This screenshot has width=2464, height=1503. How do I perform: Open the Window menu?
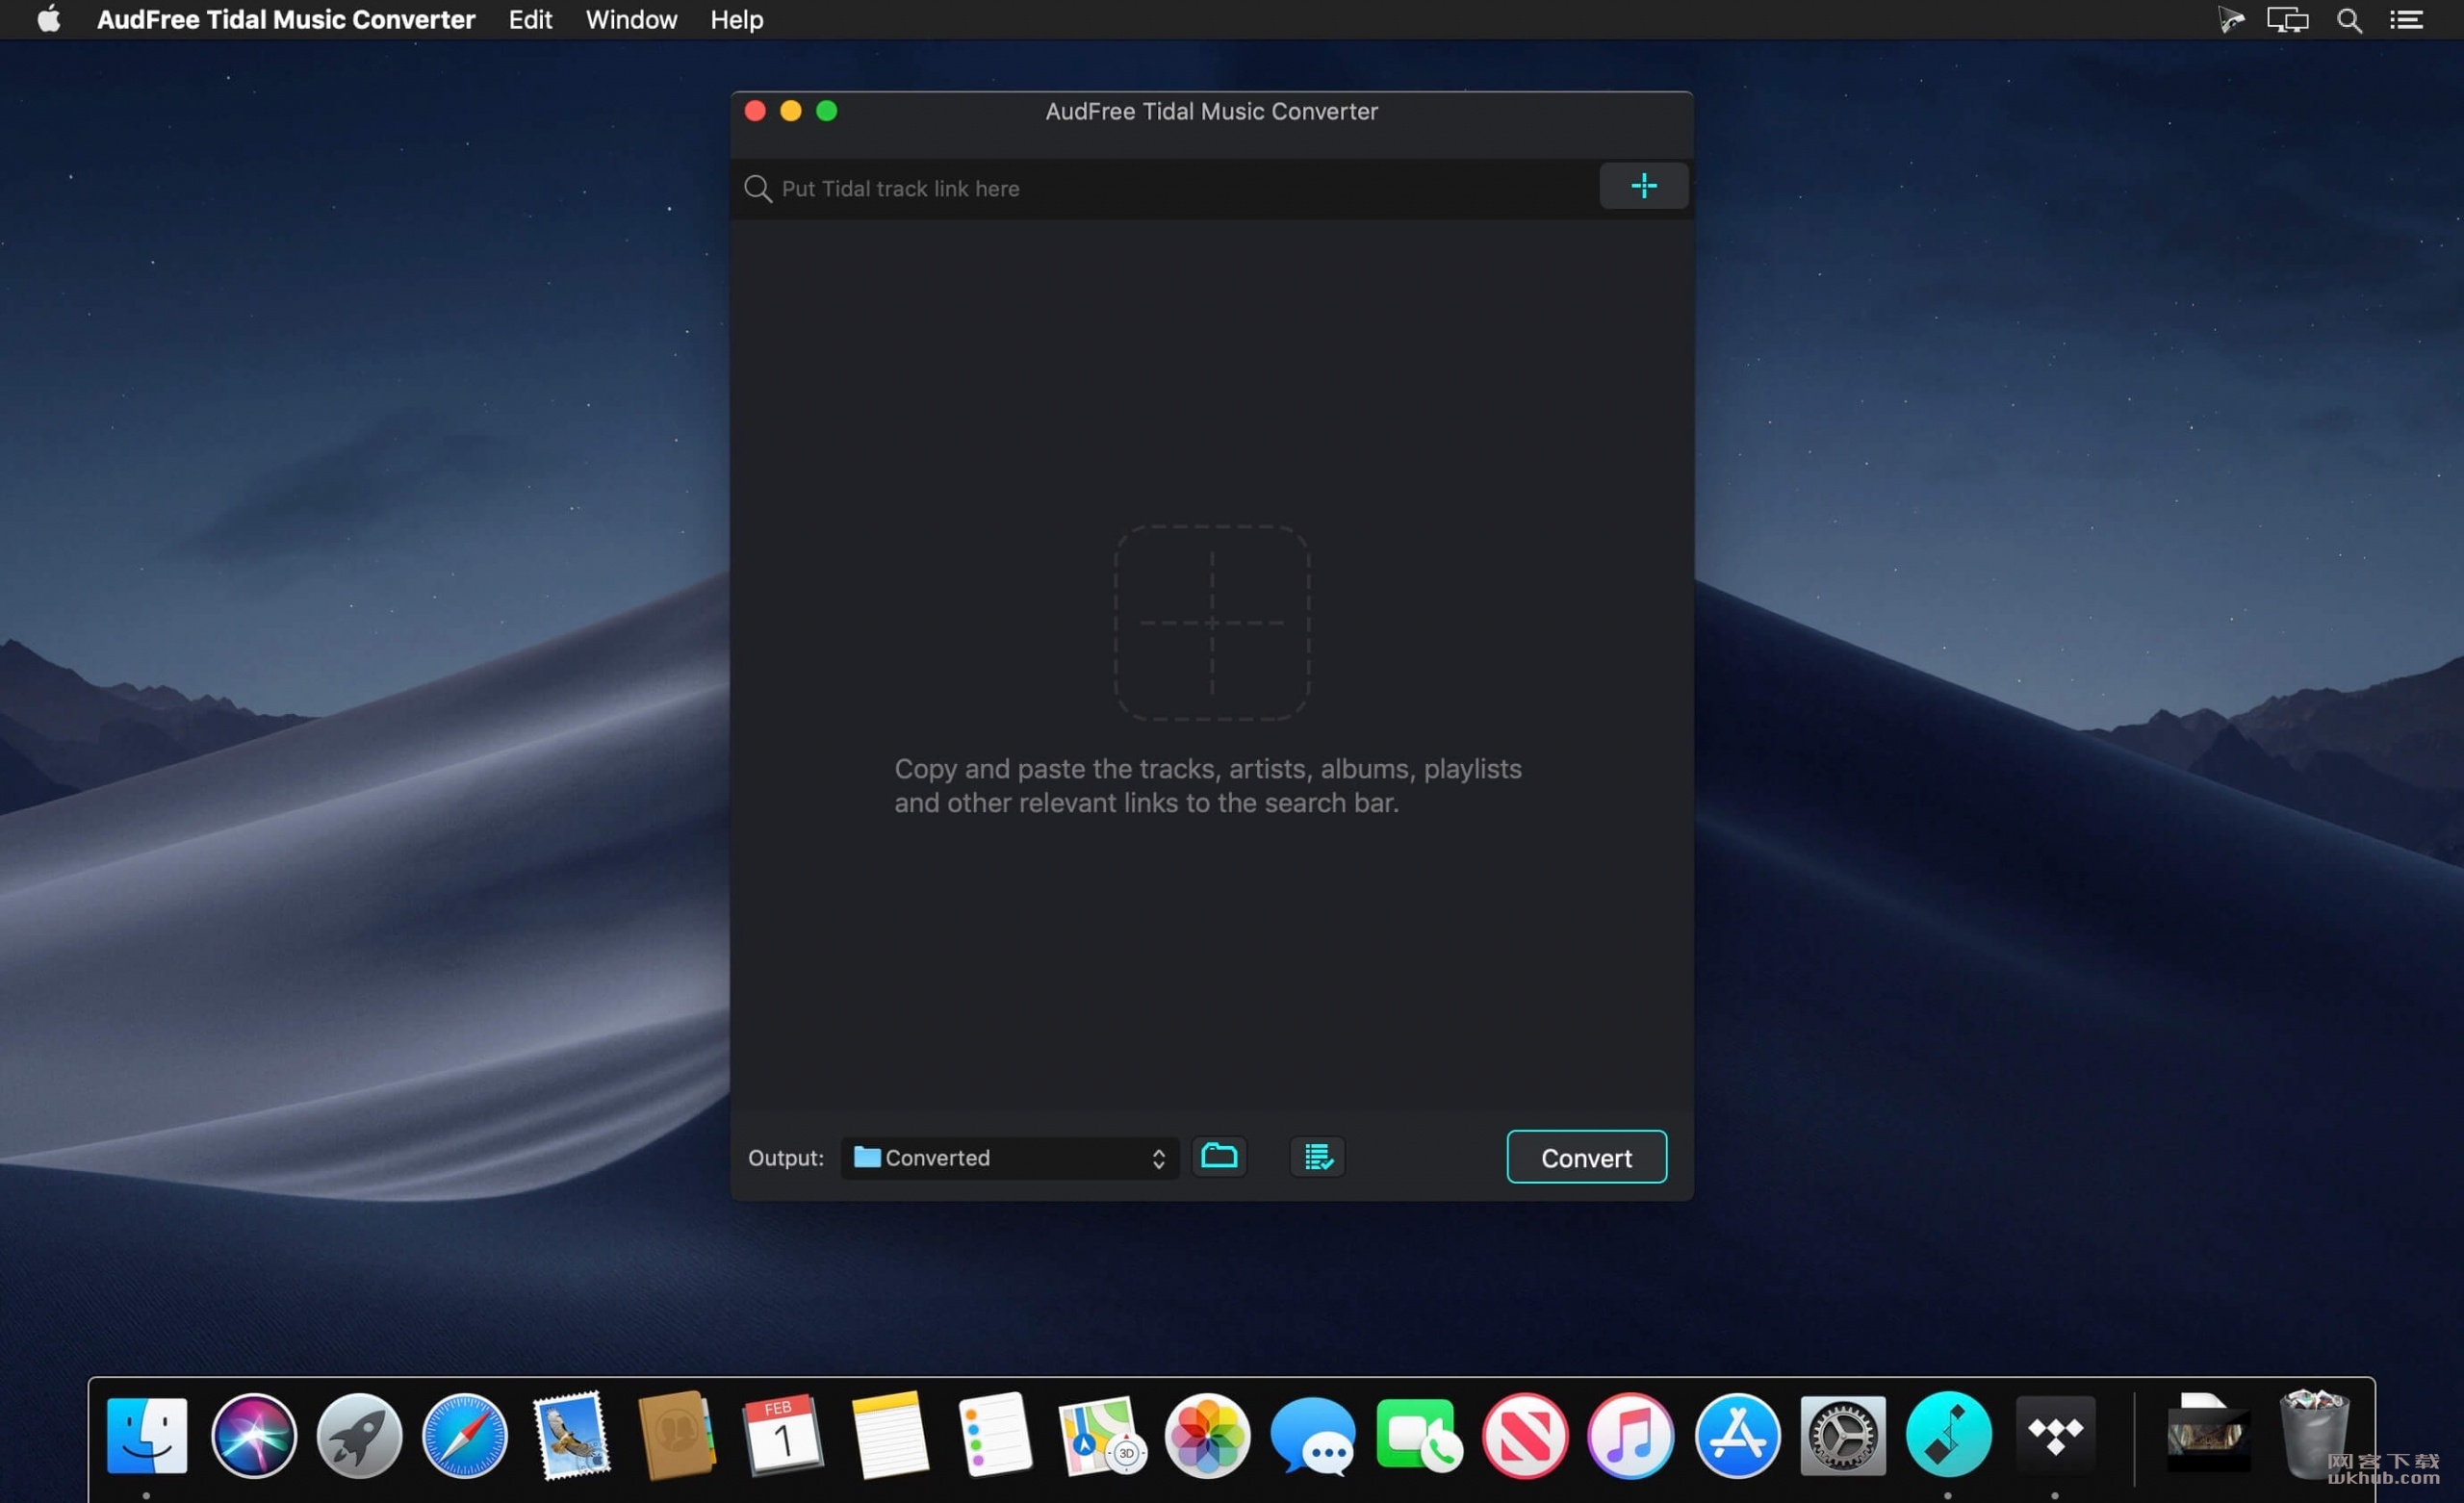click(x=631, y=20)
